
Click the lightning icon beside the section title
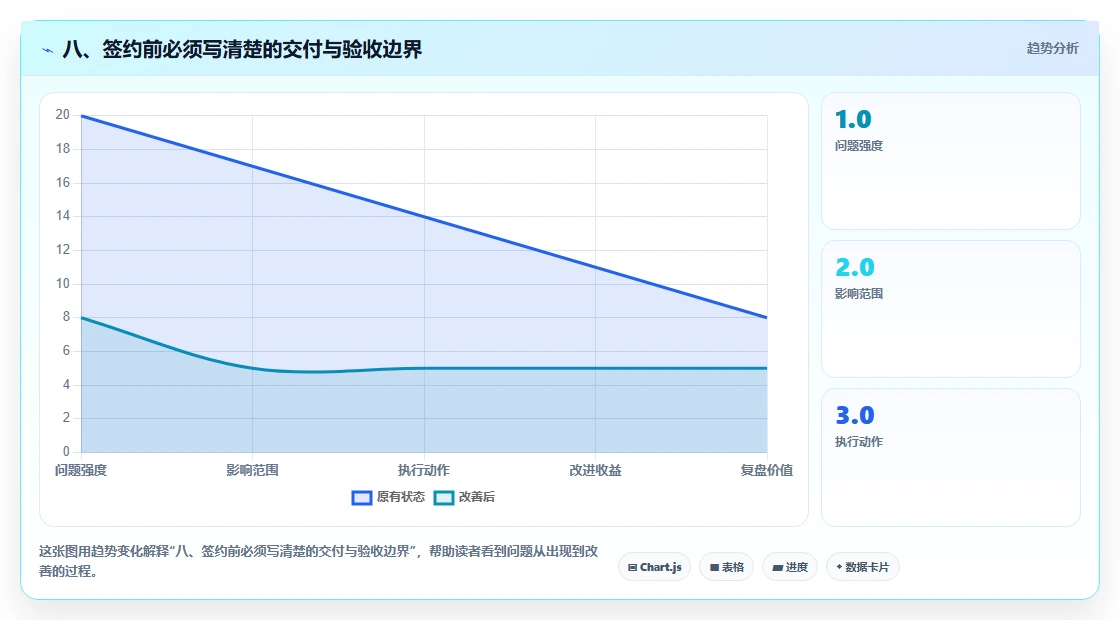pos(48,50)
